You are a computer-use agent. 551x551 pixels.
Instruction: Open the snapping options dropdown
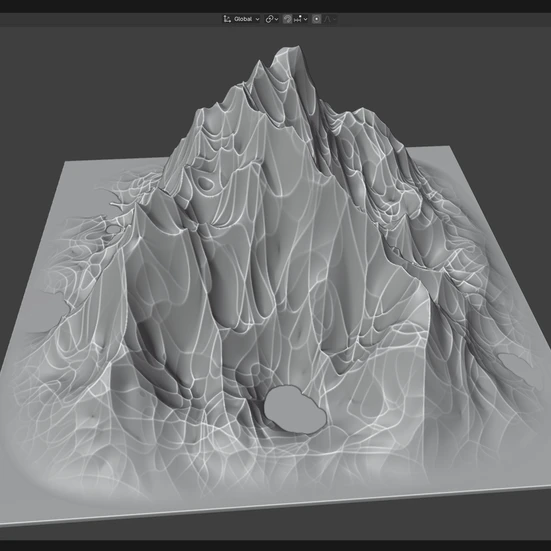point(301,19)
